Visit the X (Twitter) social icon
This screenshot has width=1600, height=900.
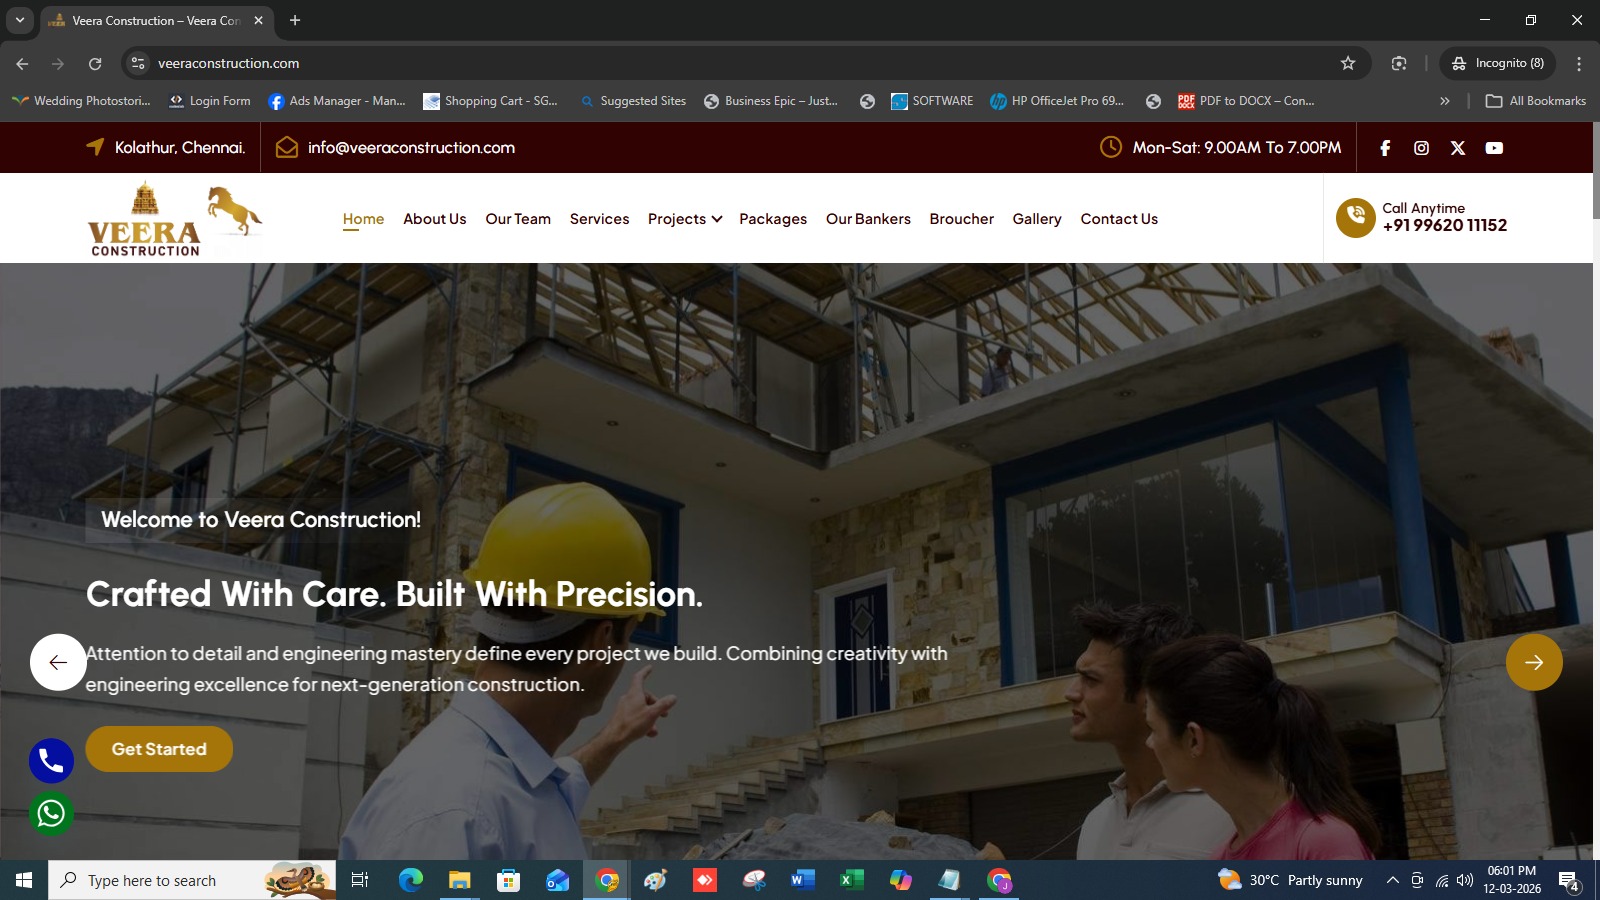pos(1458,148)
